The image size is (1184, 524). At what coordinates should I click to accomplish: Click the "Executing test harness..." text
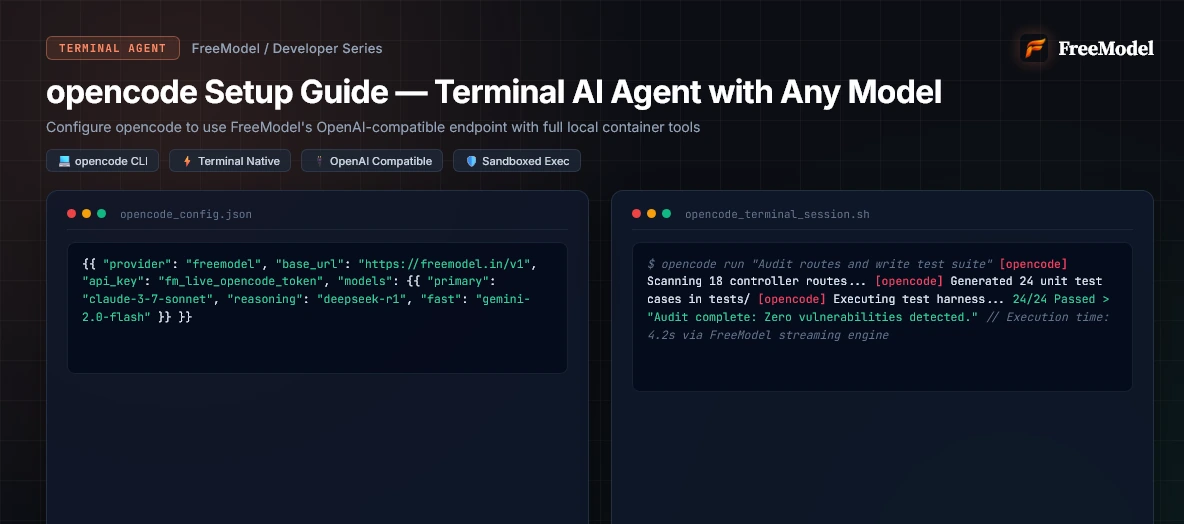919,299
